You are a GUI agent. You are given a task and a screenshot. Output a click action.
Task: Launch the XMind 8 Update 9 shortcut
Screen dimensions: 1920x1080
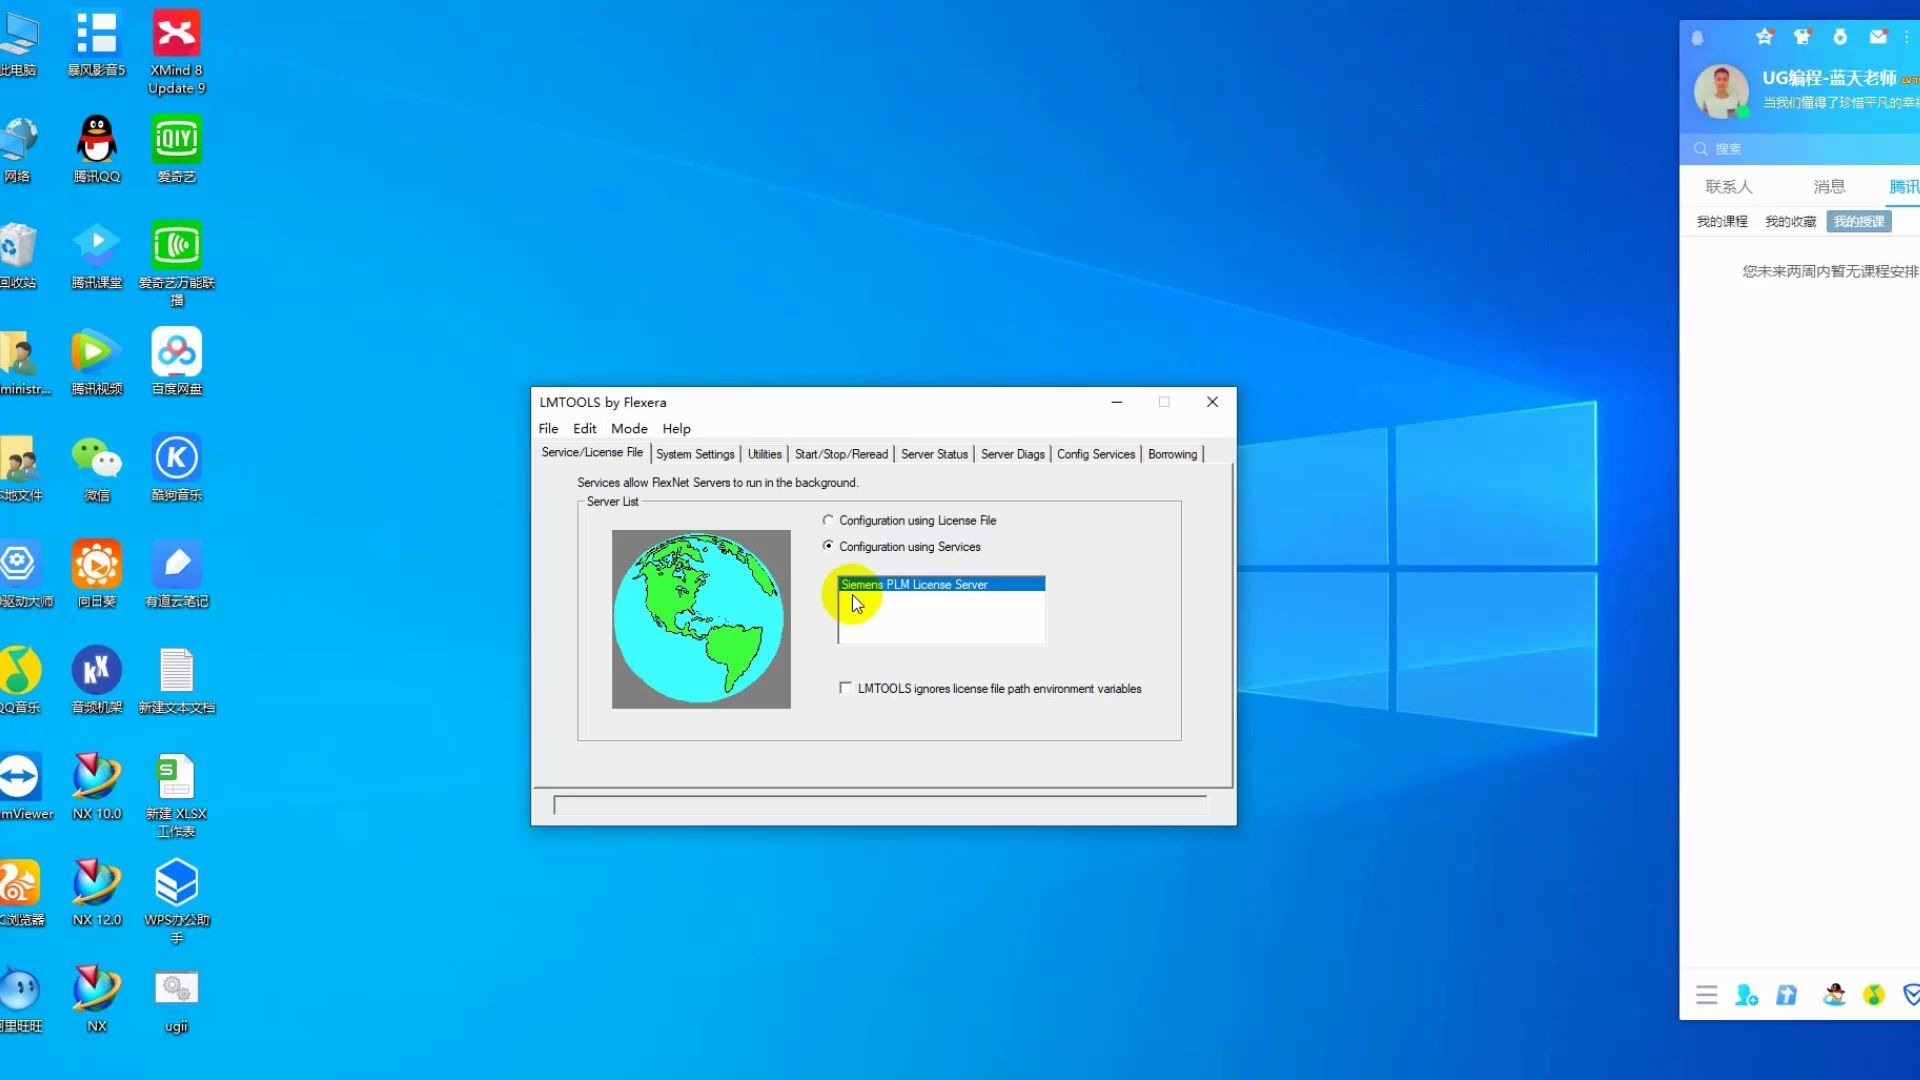click(x=176, y=35)
